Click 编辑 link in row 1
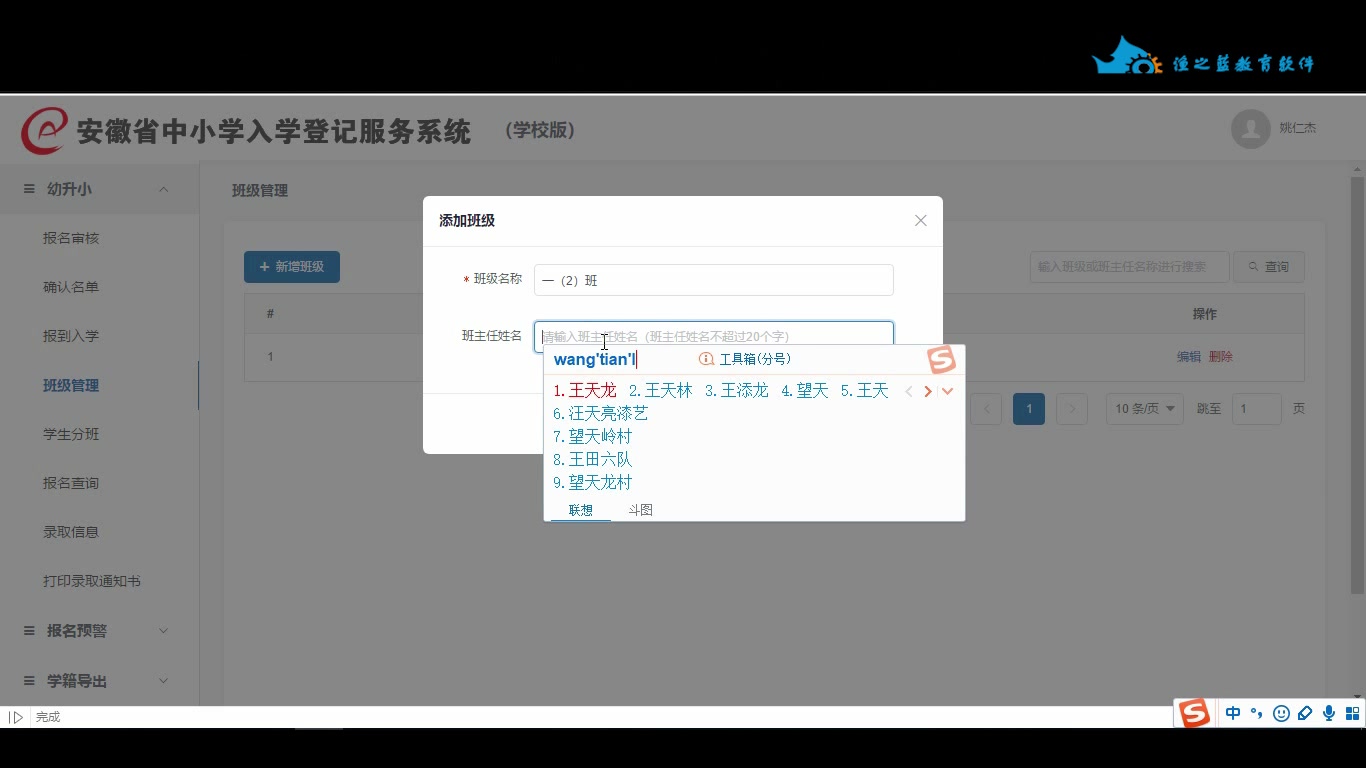The width and height of the screenshot is (1366, 768). pos(1189,357)
